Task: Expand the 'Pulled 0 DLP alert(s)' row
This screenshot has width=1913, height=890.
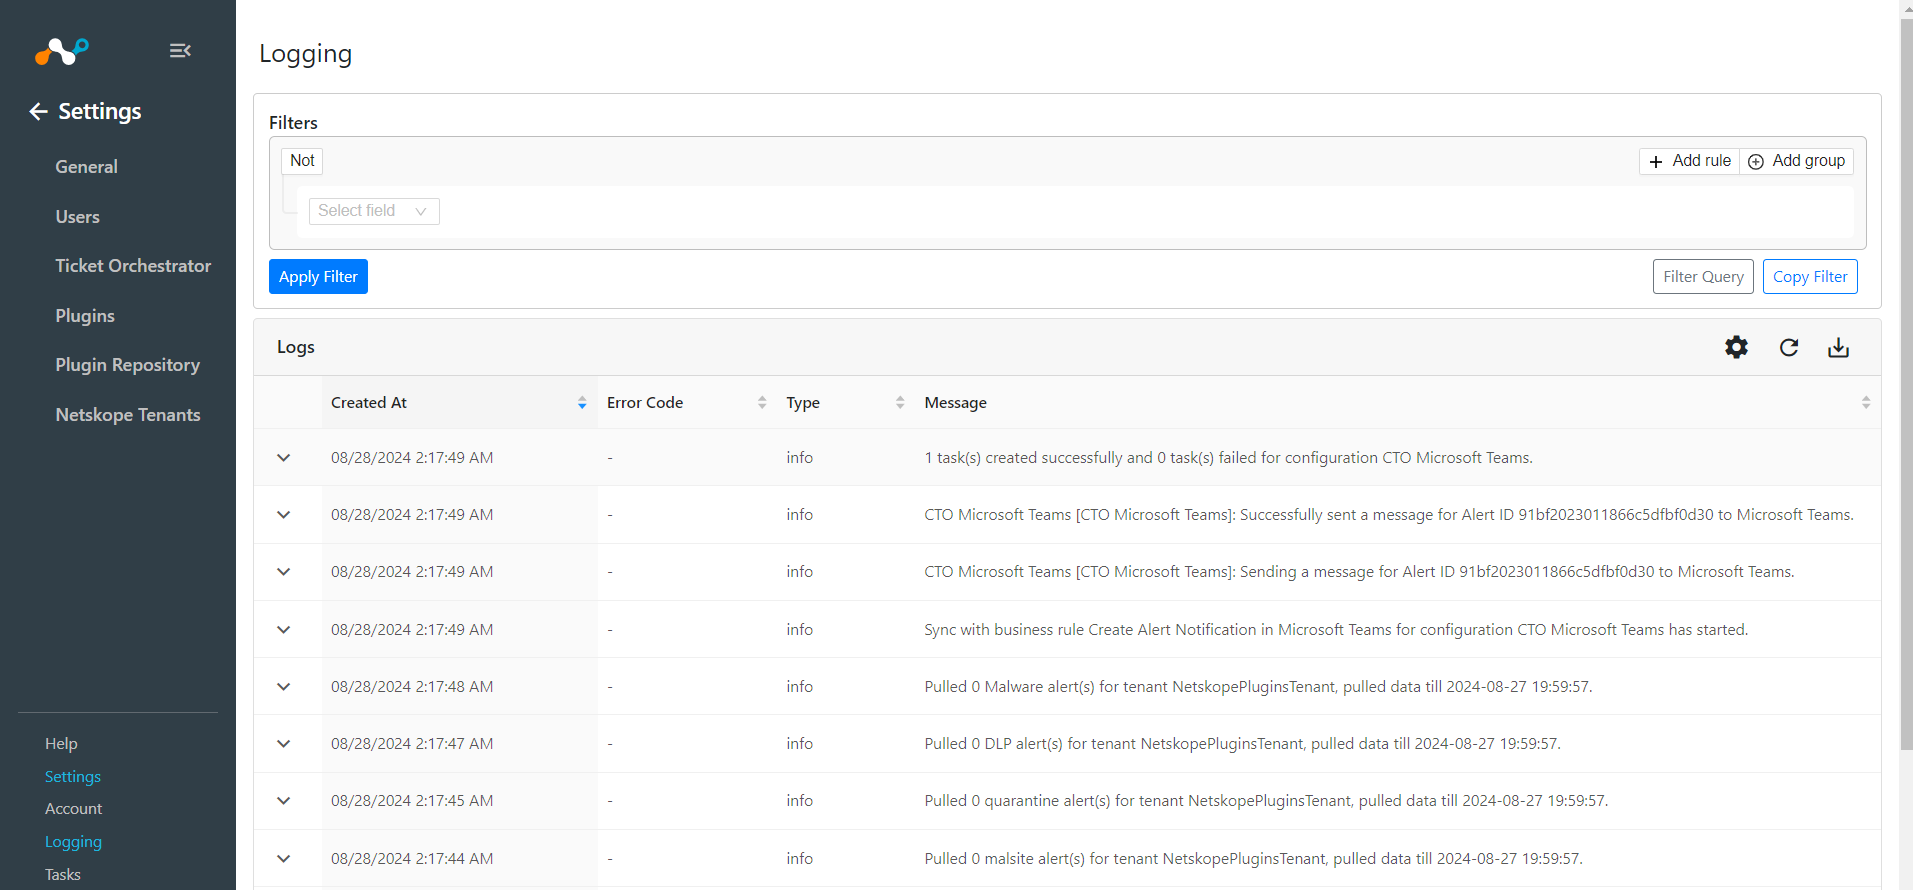Action: click(x=284, y=744)
